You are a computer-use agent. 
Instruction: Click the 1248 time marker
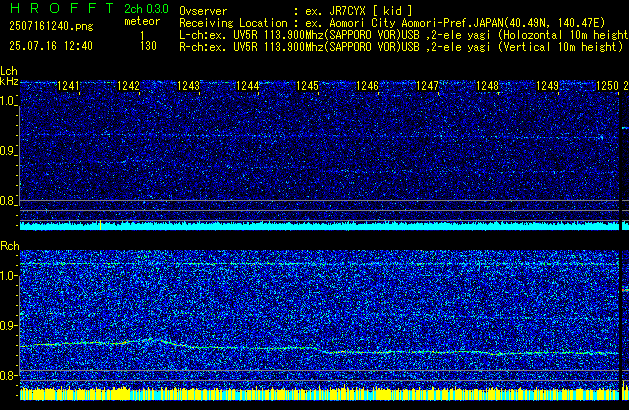point(487,86)
